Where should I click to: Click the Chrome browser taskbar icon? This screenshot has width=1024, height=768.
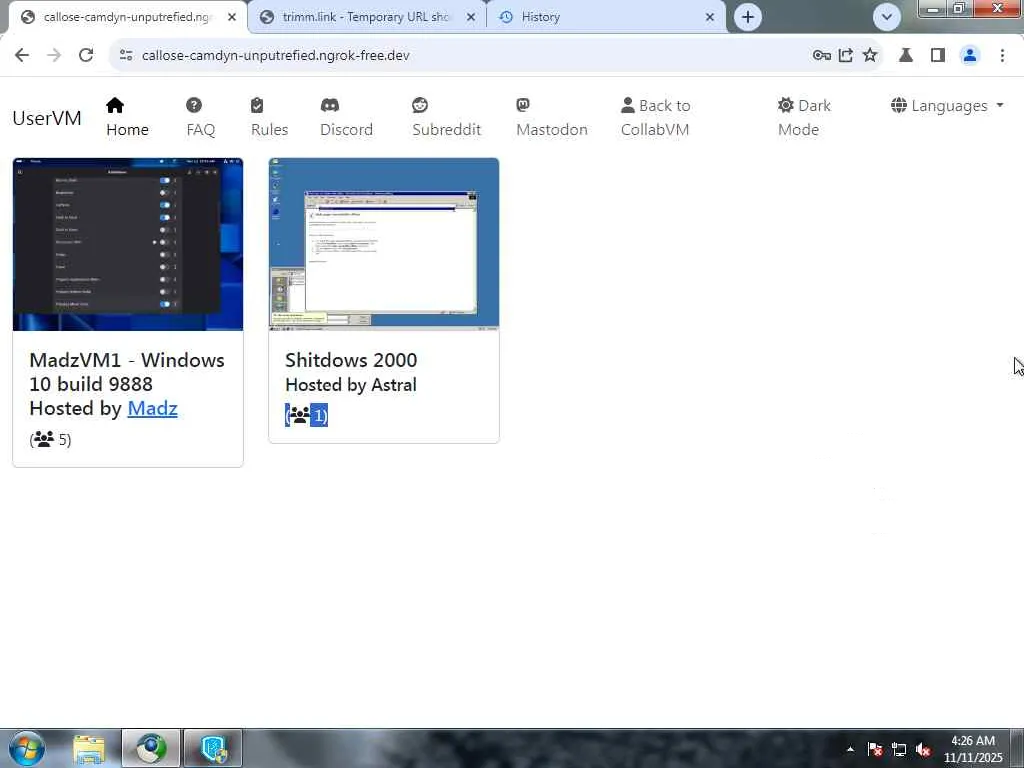coord(151,748)
